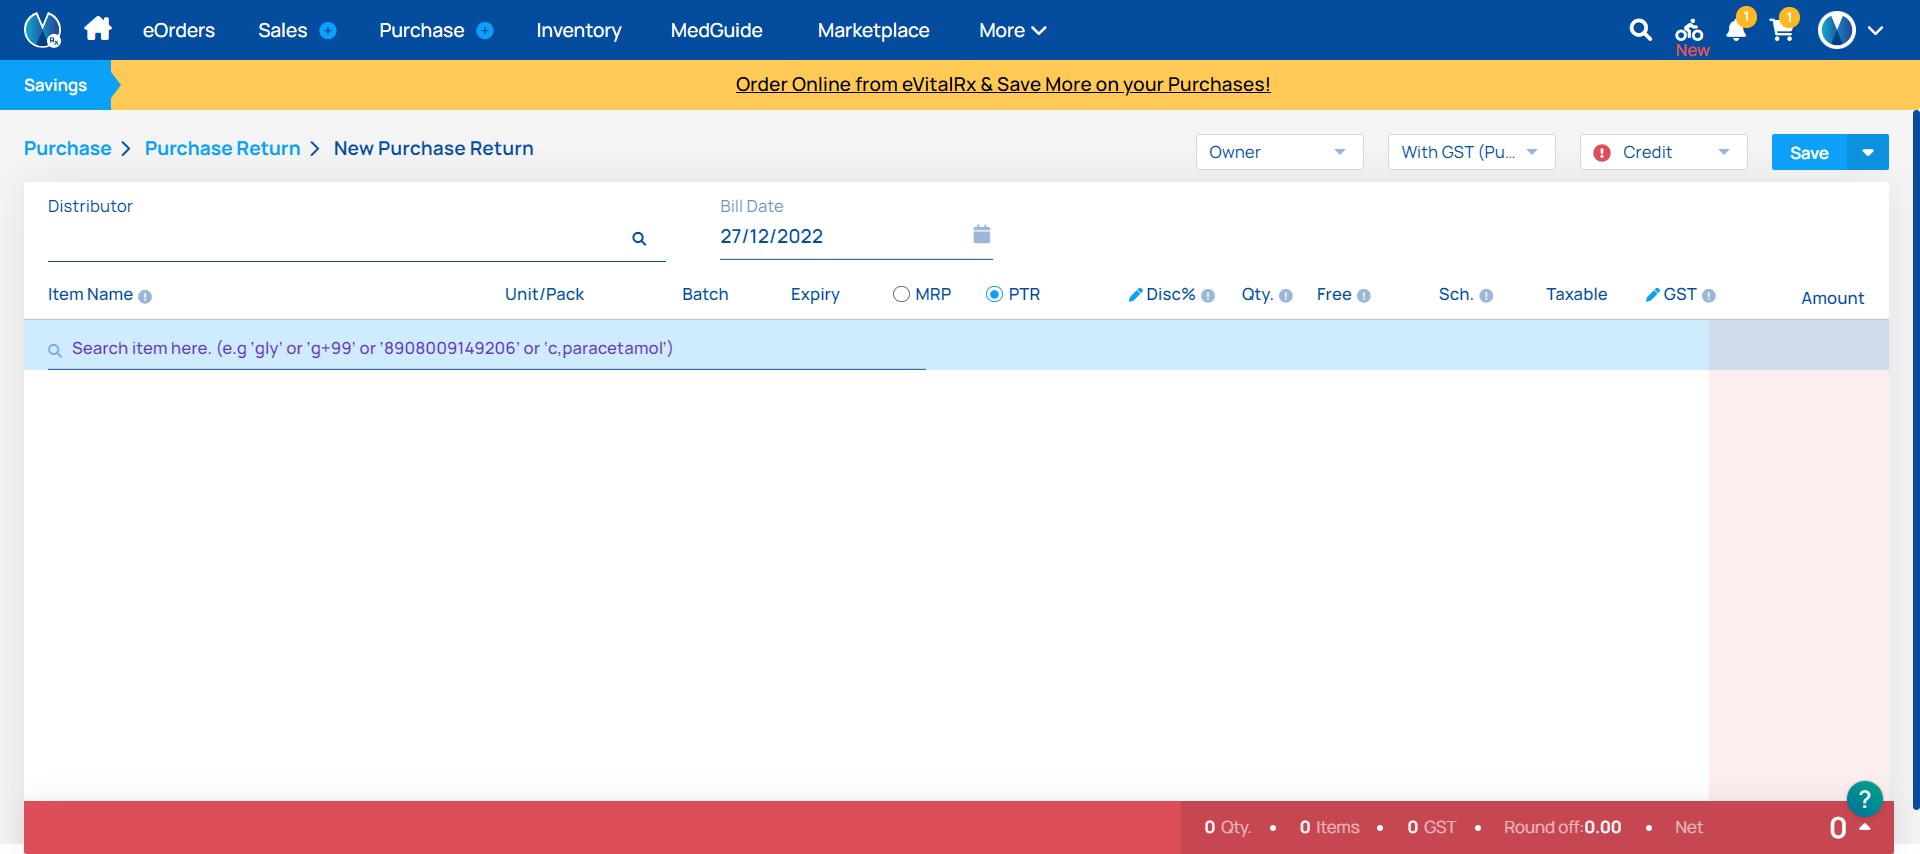Click the Expiry column header

pyautogui.click(x=815, y=294)
